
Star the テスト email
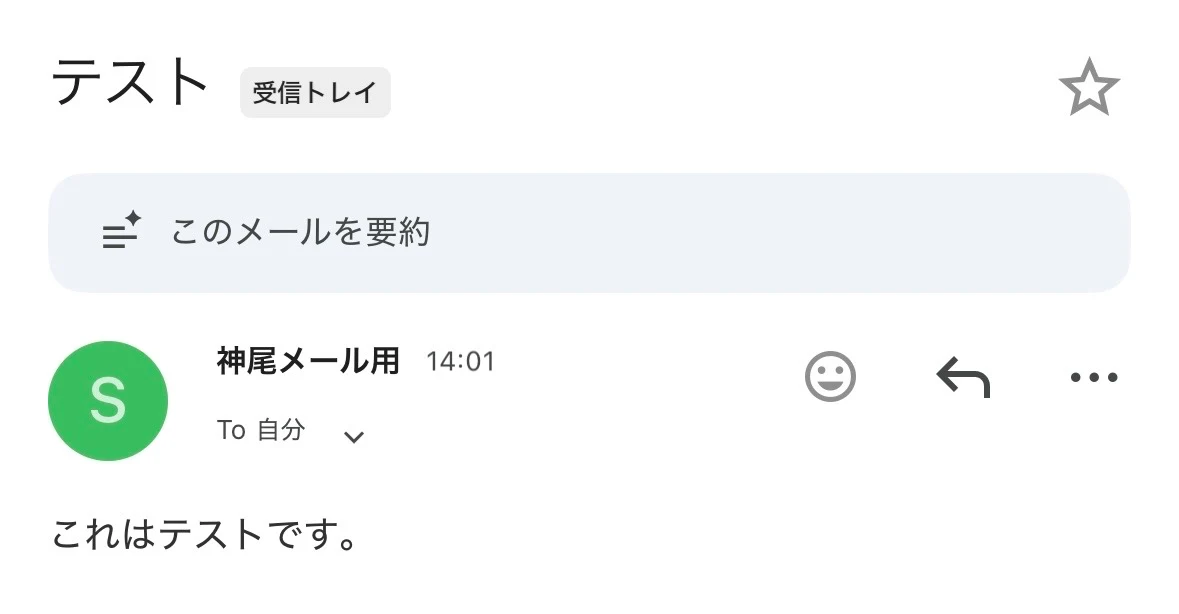tap(1088, 88)
